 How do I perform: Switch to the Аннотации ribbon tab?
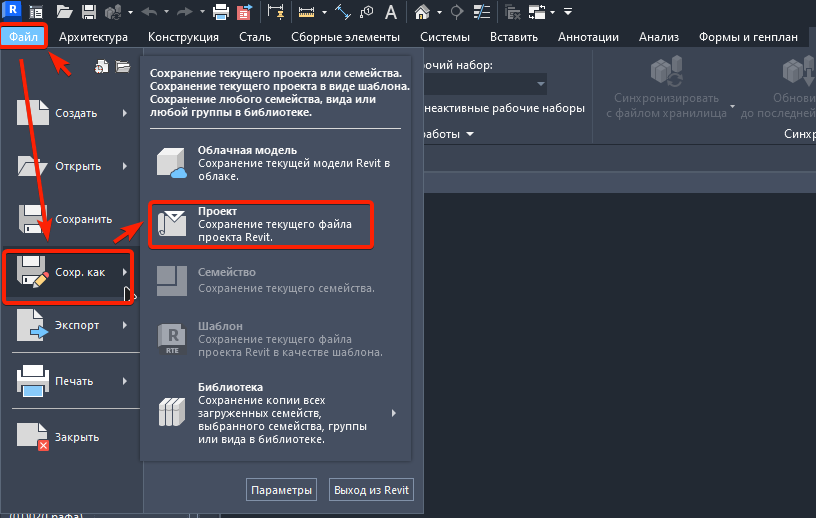click(x=588, y=37)
